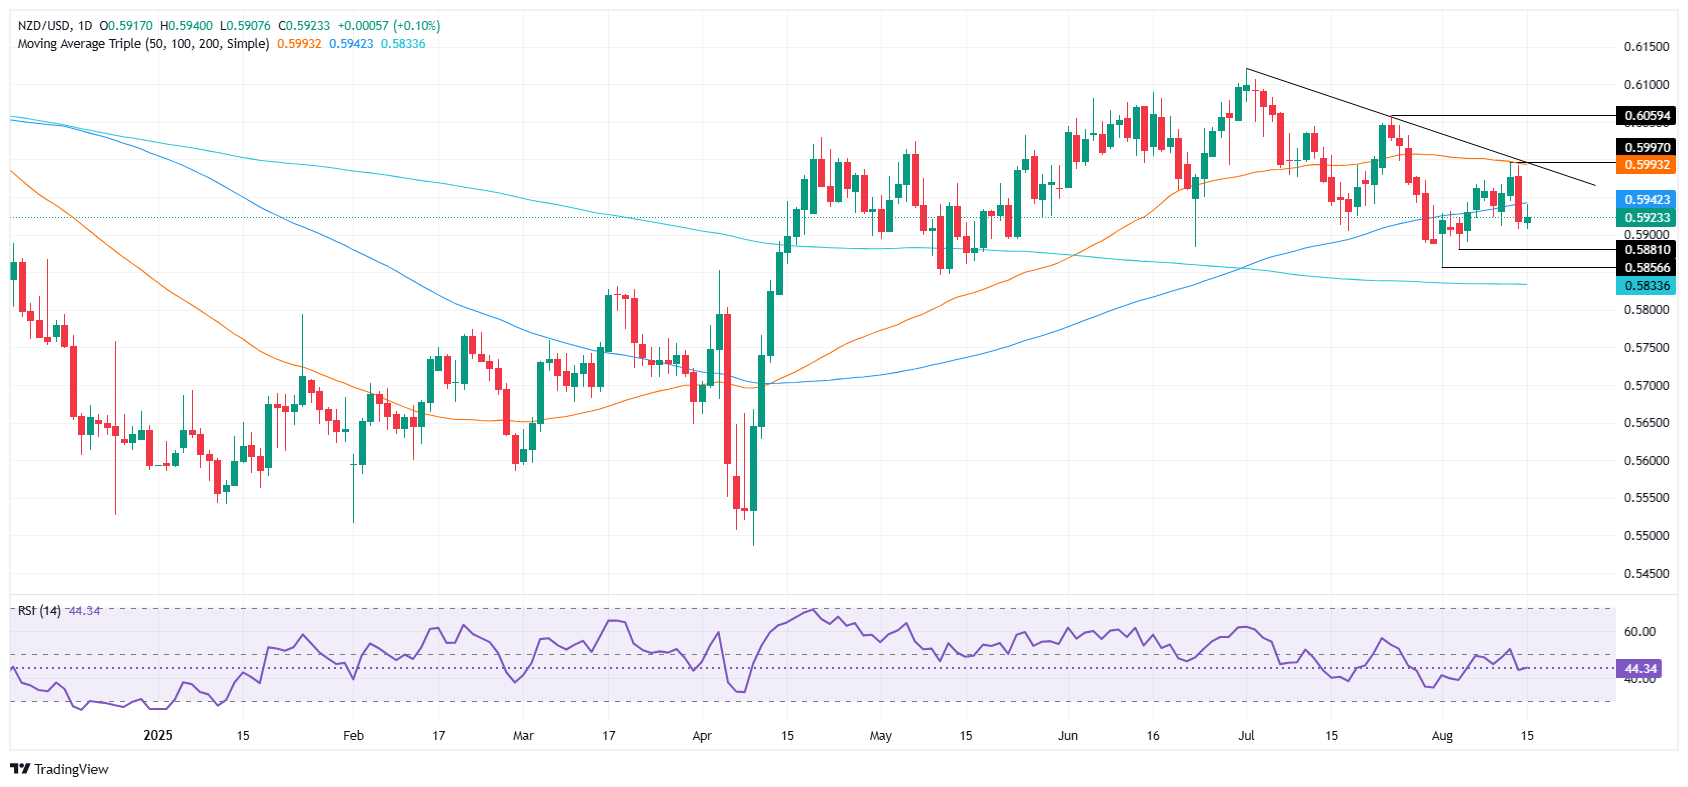Click the Apr label on time axis

tap(702, 735)
